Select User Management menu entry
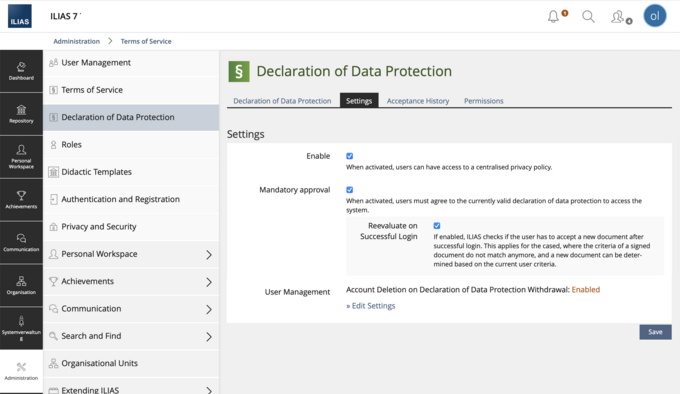The image size is (680, 394). click(131, 63)
